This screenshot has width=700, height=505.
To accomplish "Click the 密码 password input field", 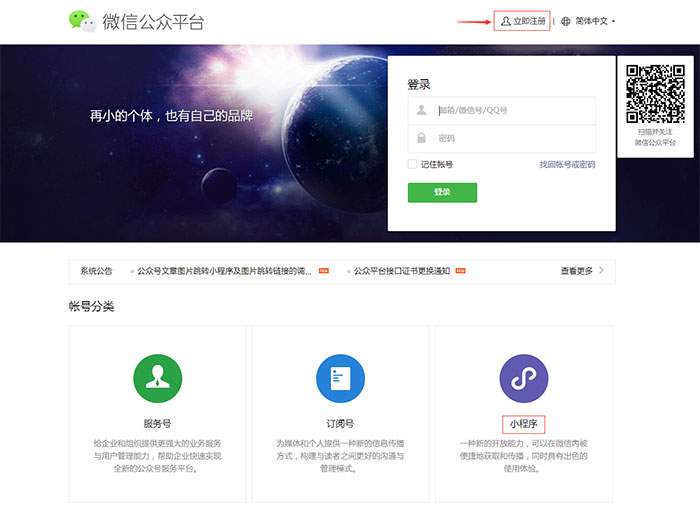I will 510,138.
